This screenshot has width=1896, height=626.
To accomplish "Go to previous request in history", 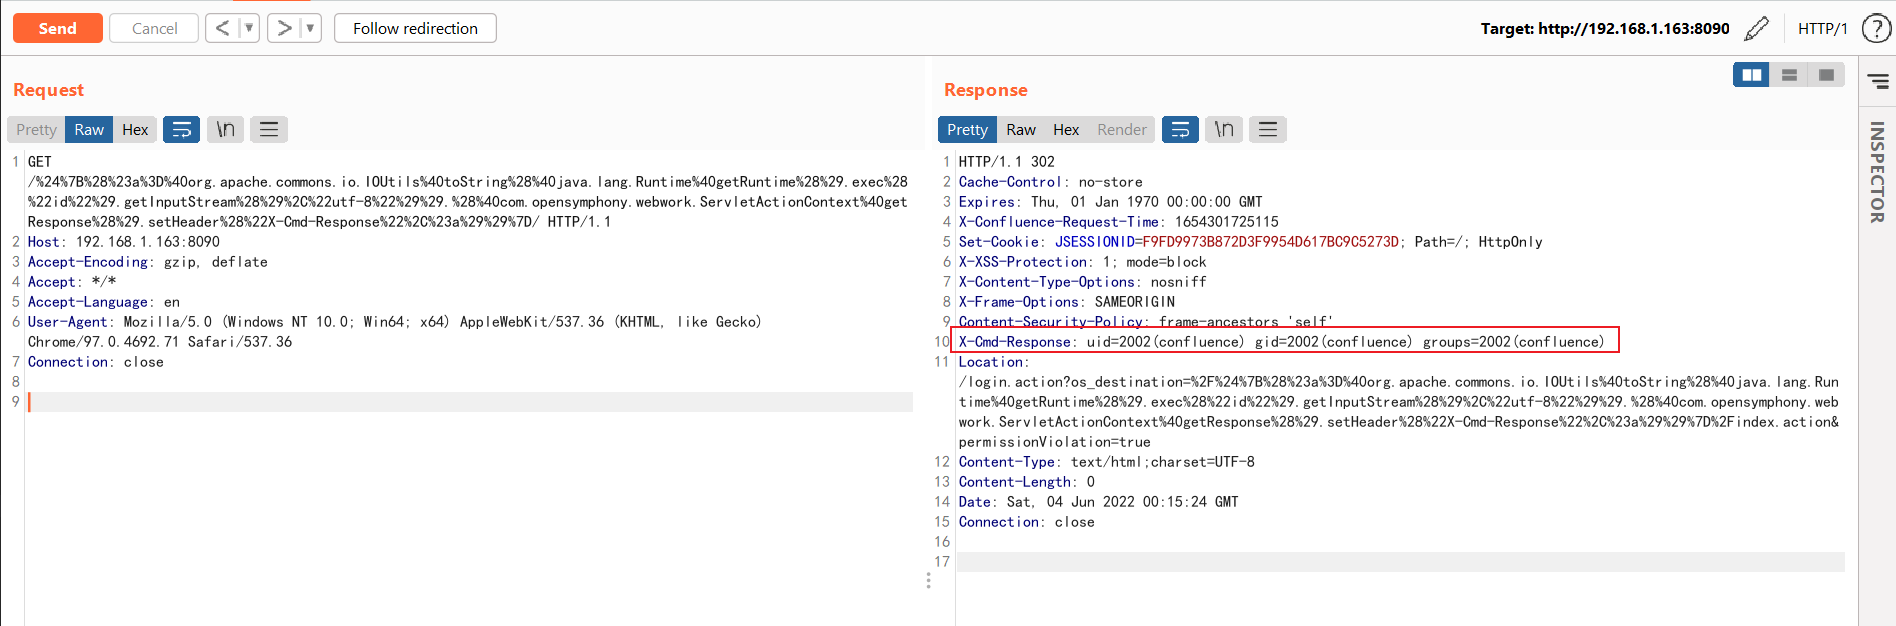I will click(222, 28).
